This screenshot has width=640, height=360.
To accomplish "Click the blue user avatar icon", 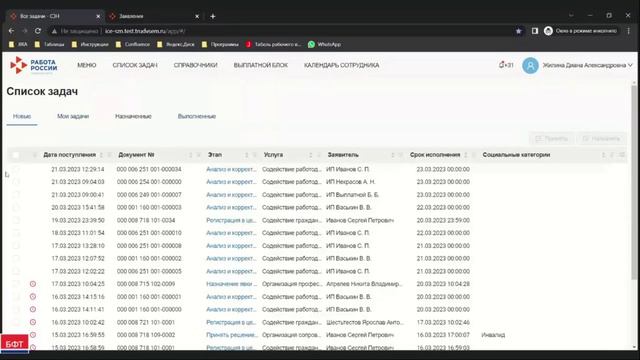I will click(x=530, y=65).
